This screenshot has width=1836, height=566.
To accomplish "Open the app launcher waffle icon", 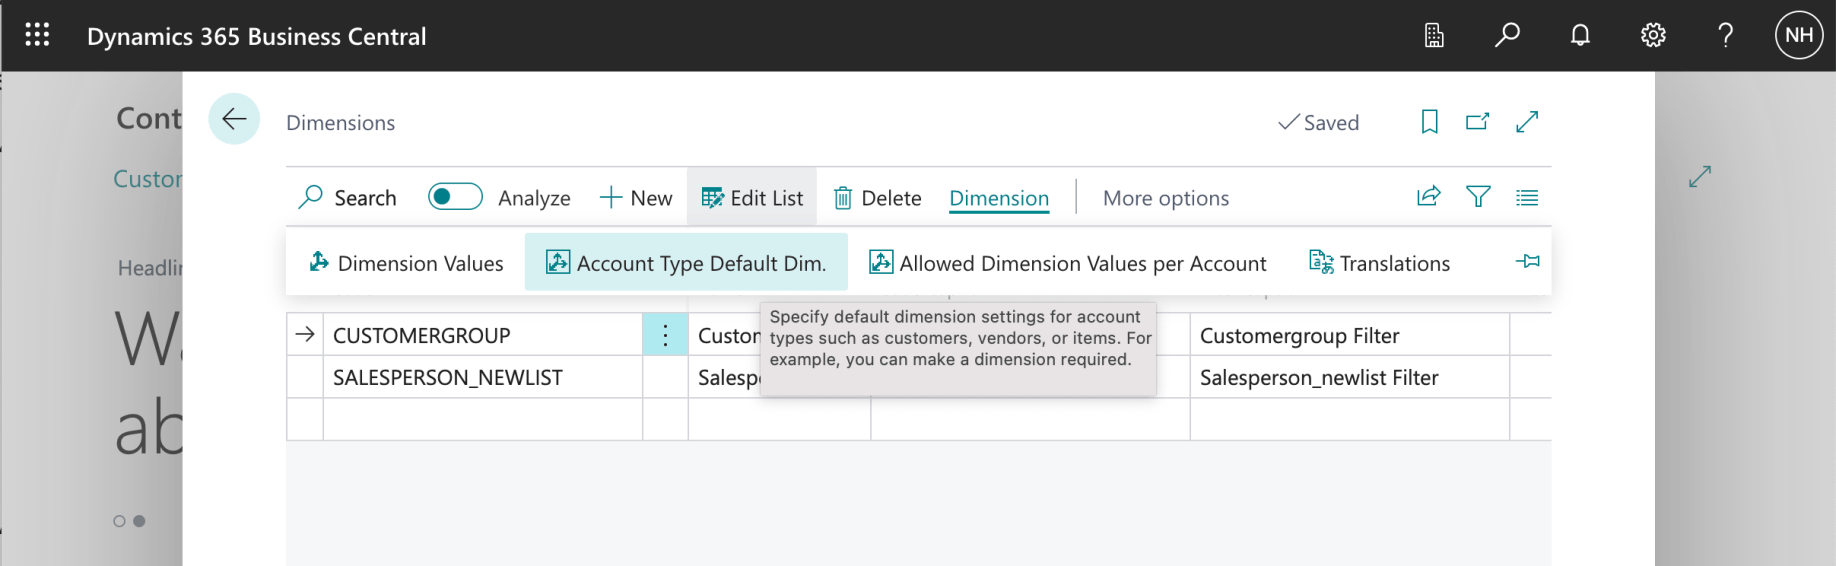I will coord(37,35).
